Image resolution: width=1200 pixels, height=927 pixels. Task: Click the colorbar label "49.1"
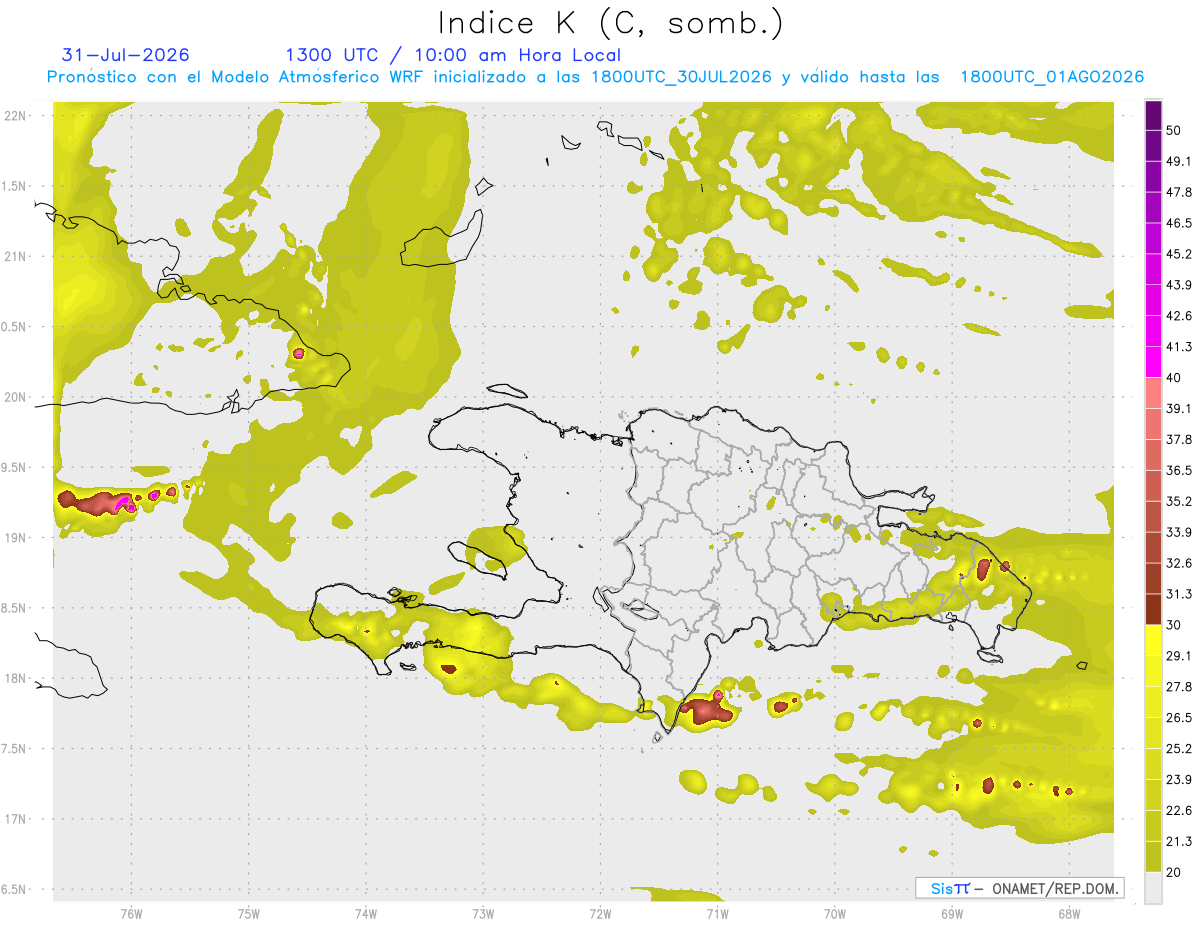(x=1179, y=161)
